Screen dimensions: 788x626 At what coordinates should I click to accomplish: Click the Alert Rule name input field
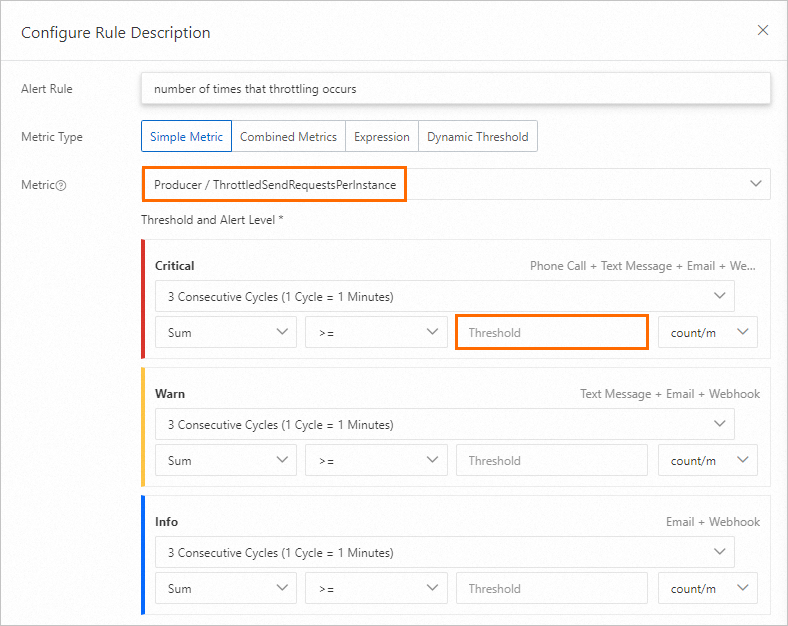(455, 88)
